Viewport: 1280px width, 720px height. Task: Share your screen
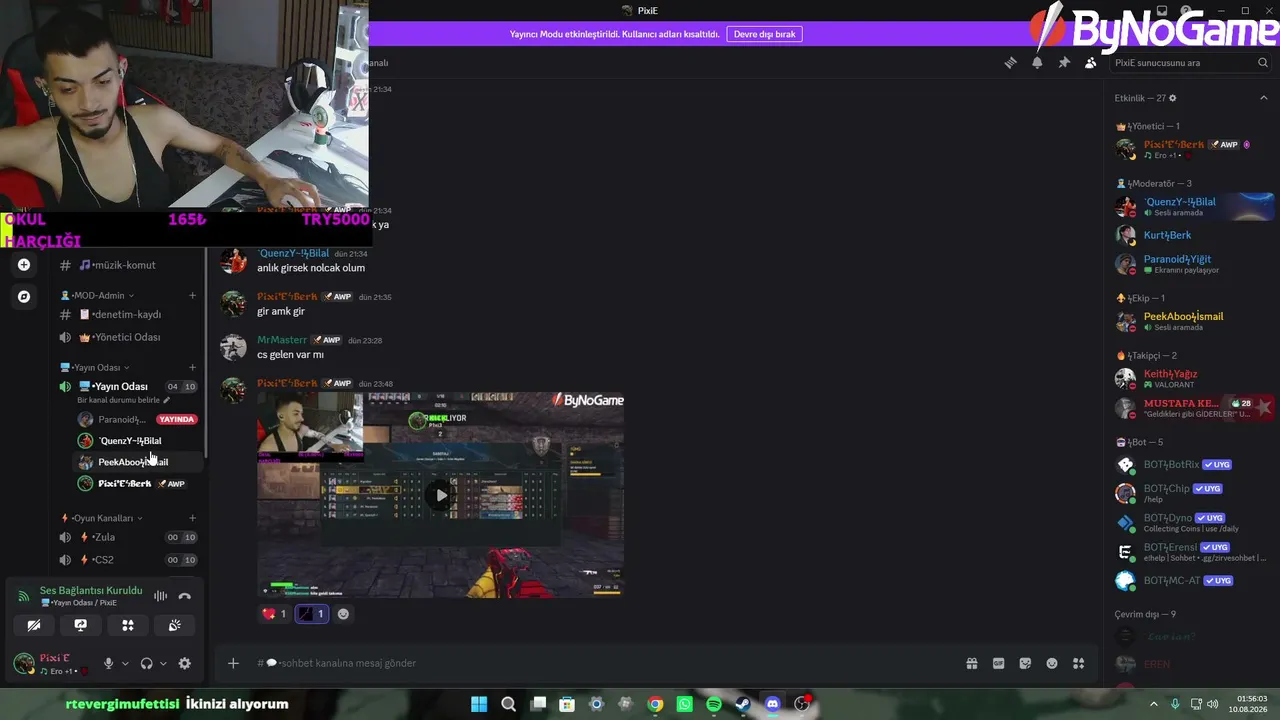81,625
